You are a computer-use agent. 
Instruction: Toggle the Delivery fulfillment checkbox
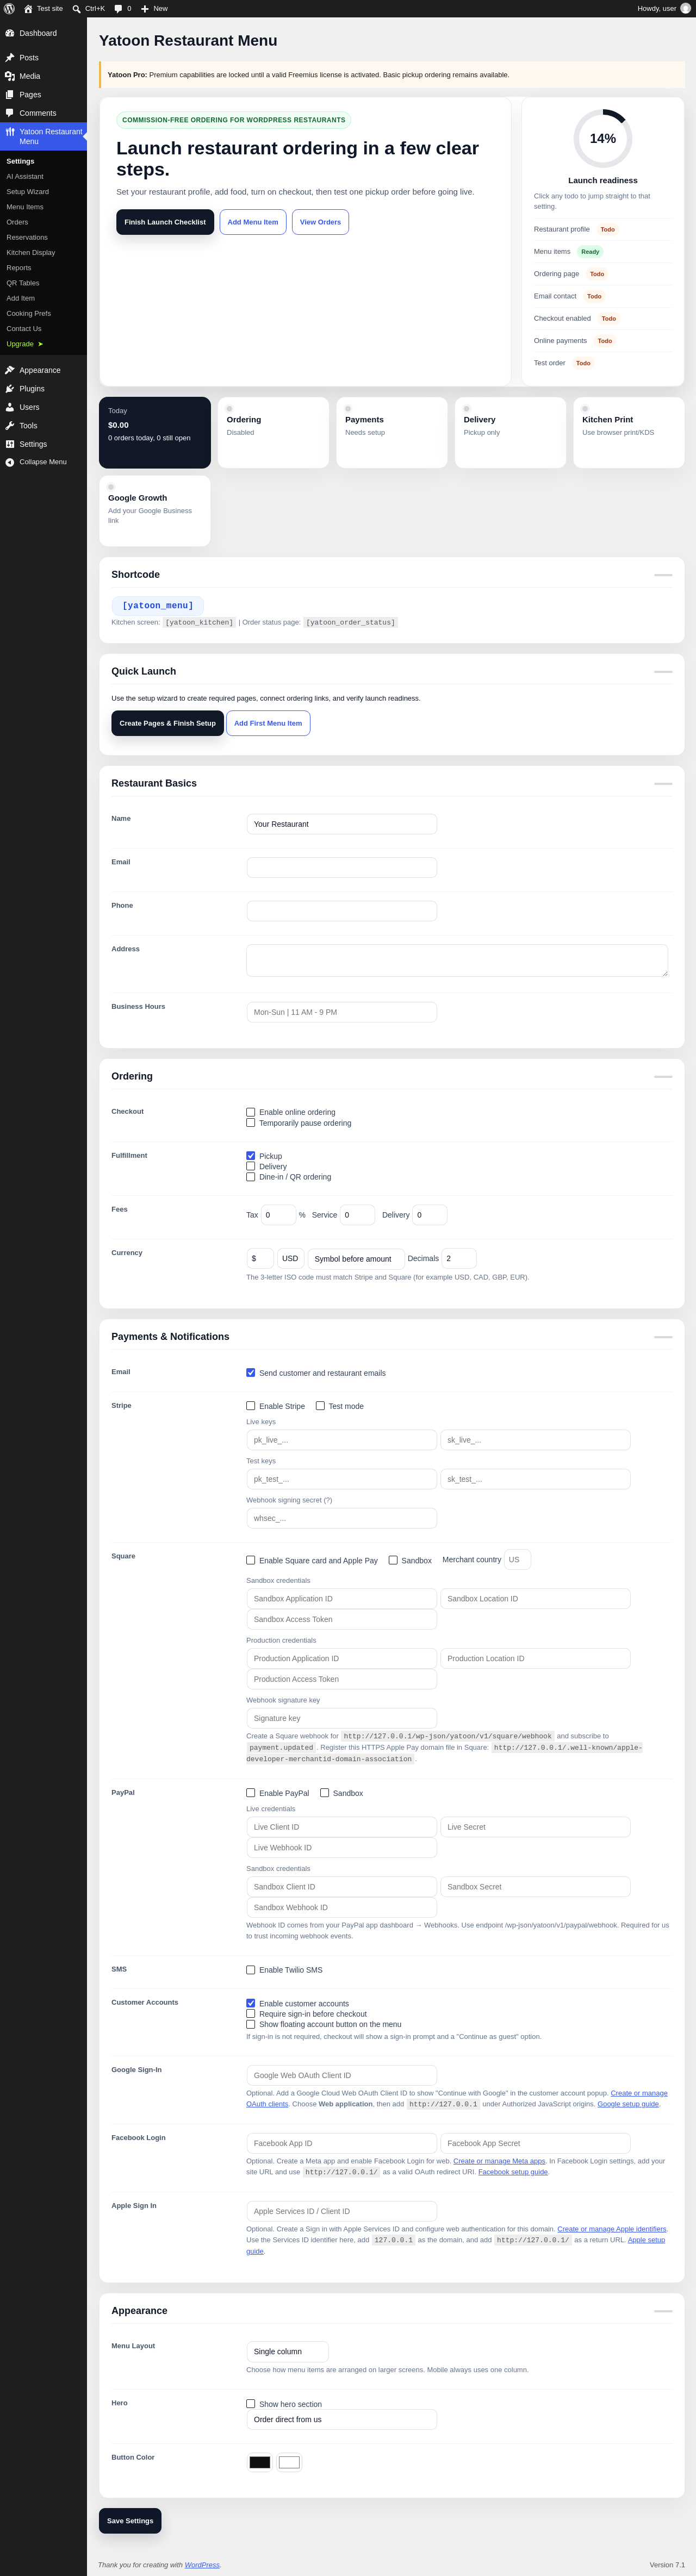251,1166
